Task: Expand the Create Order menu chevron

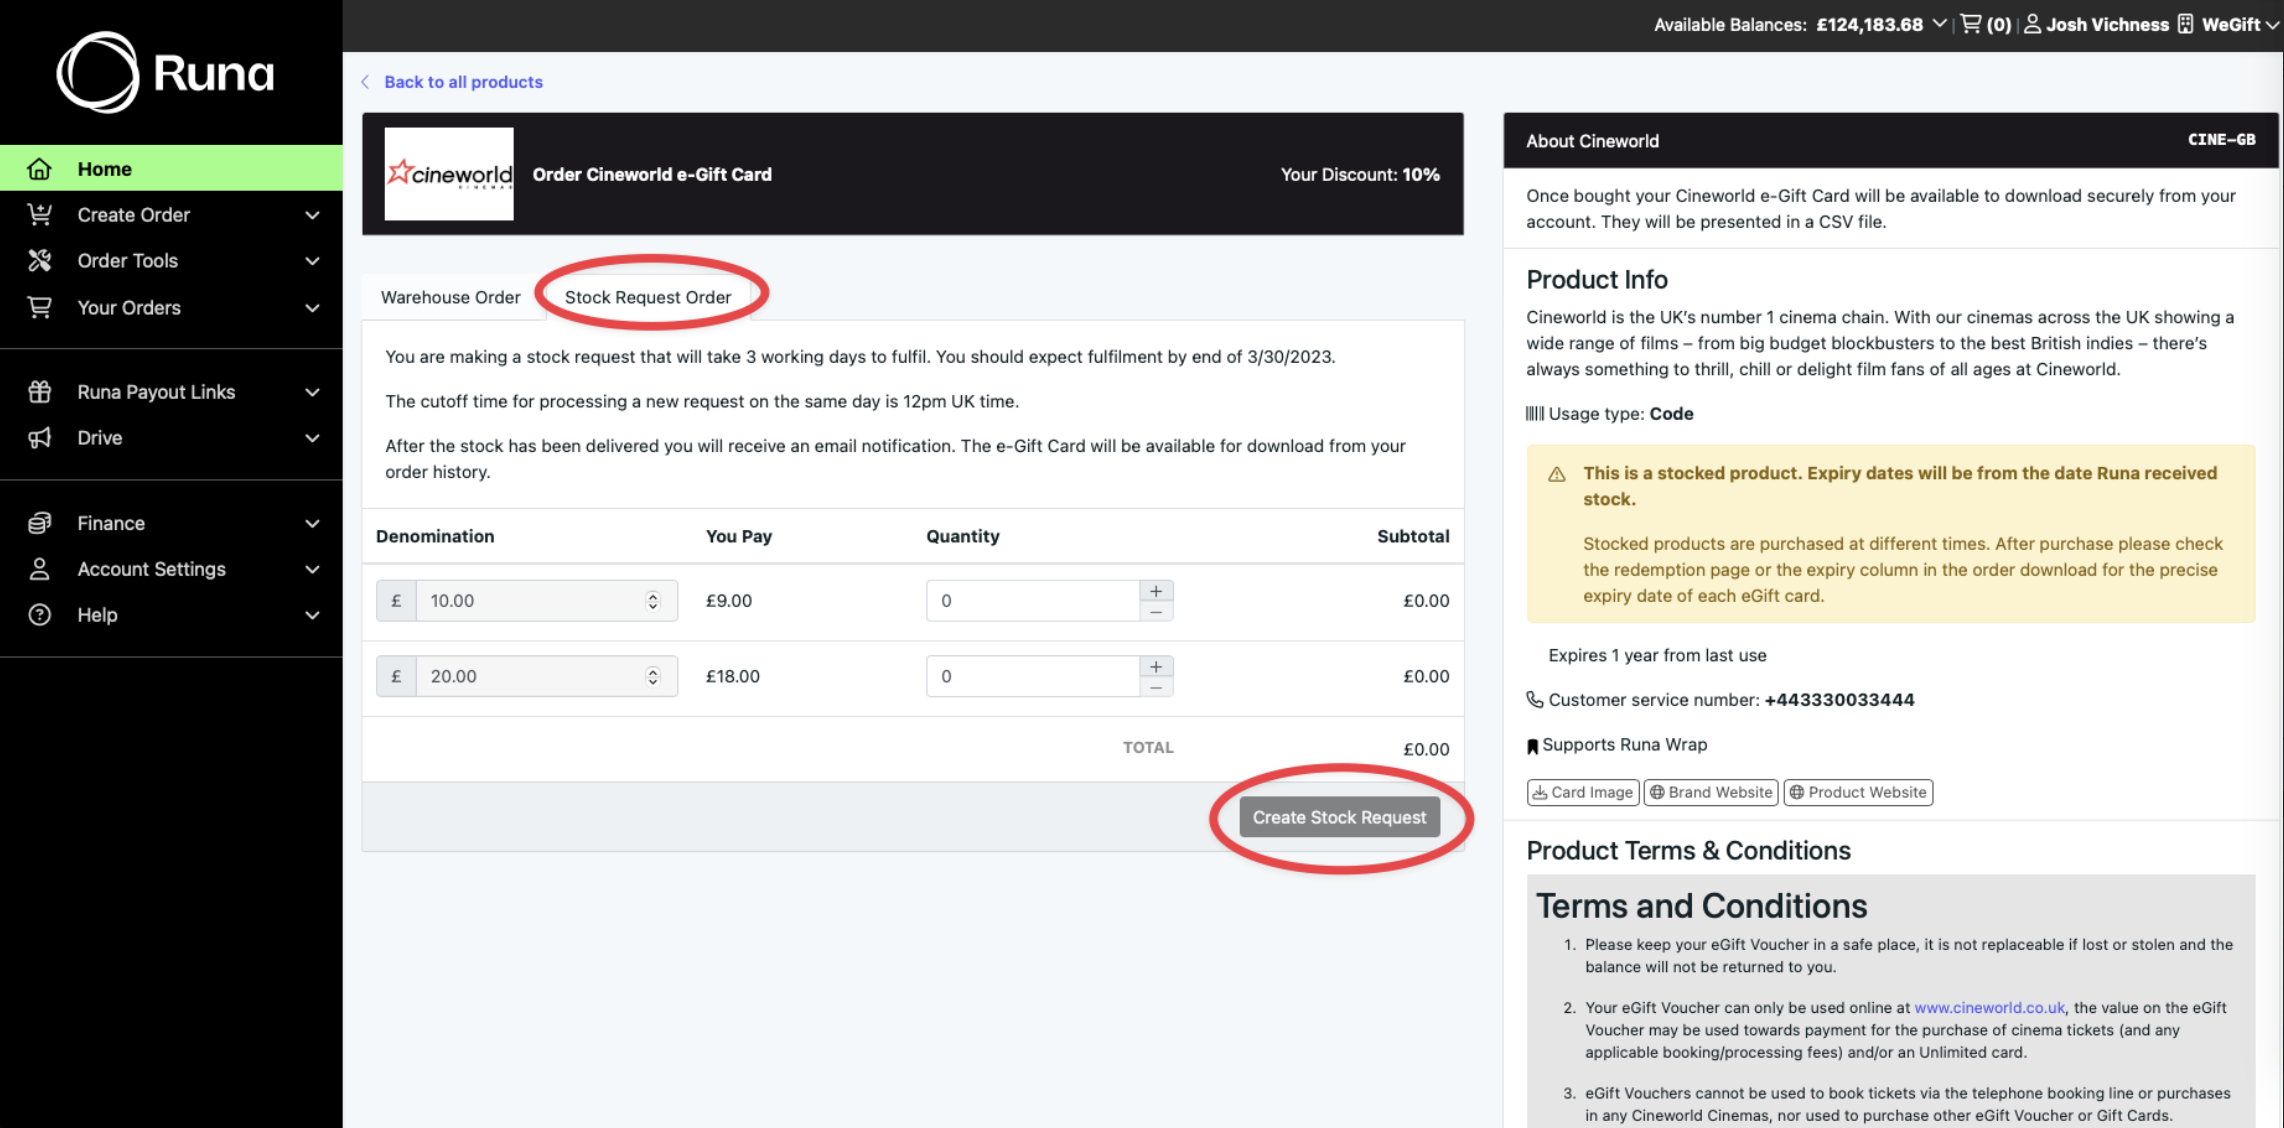Action: point(312,215)
